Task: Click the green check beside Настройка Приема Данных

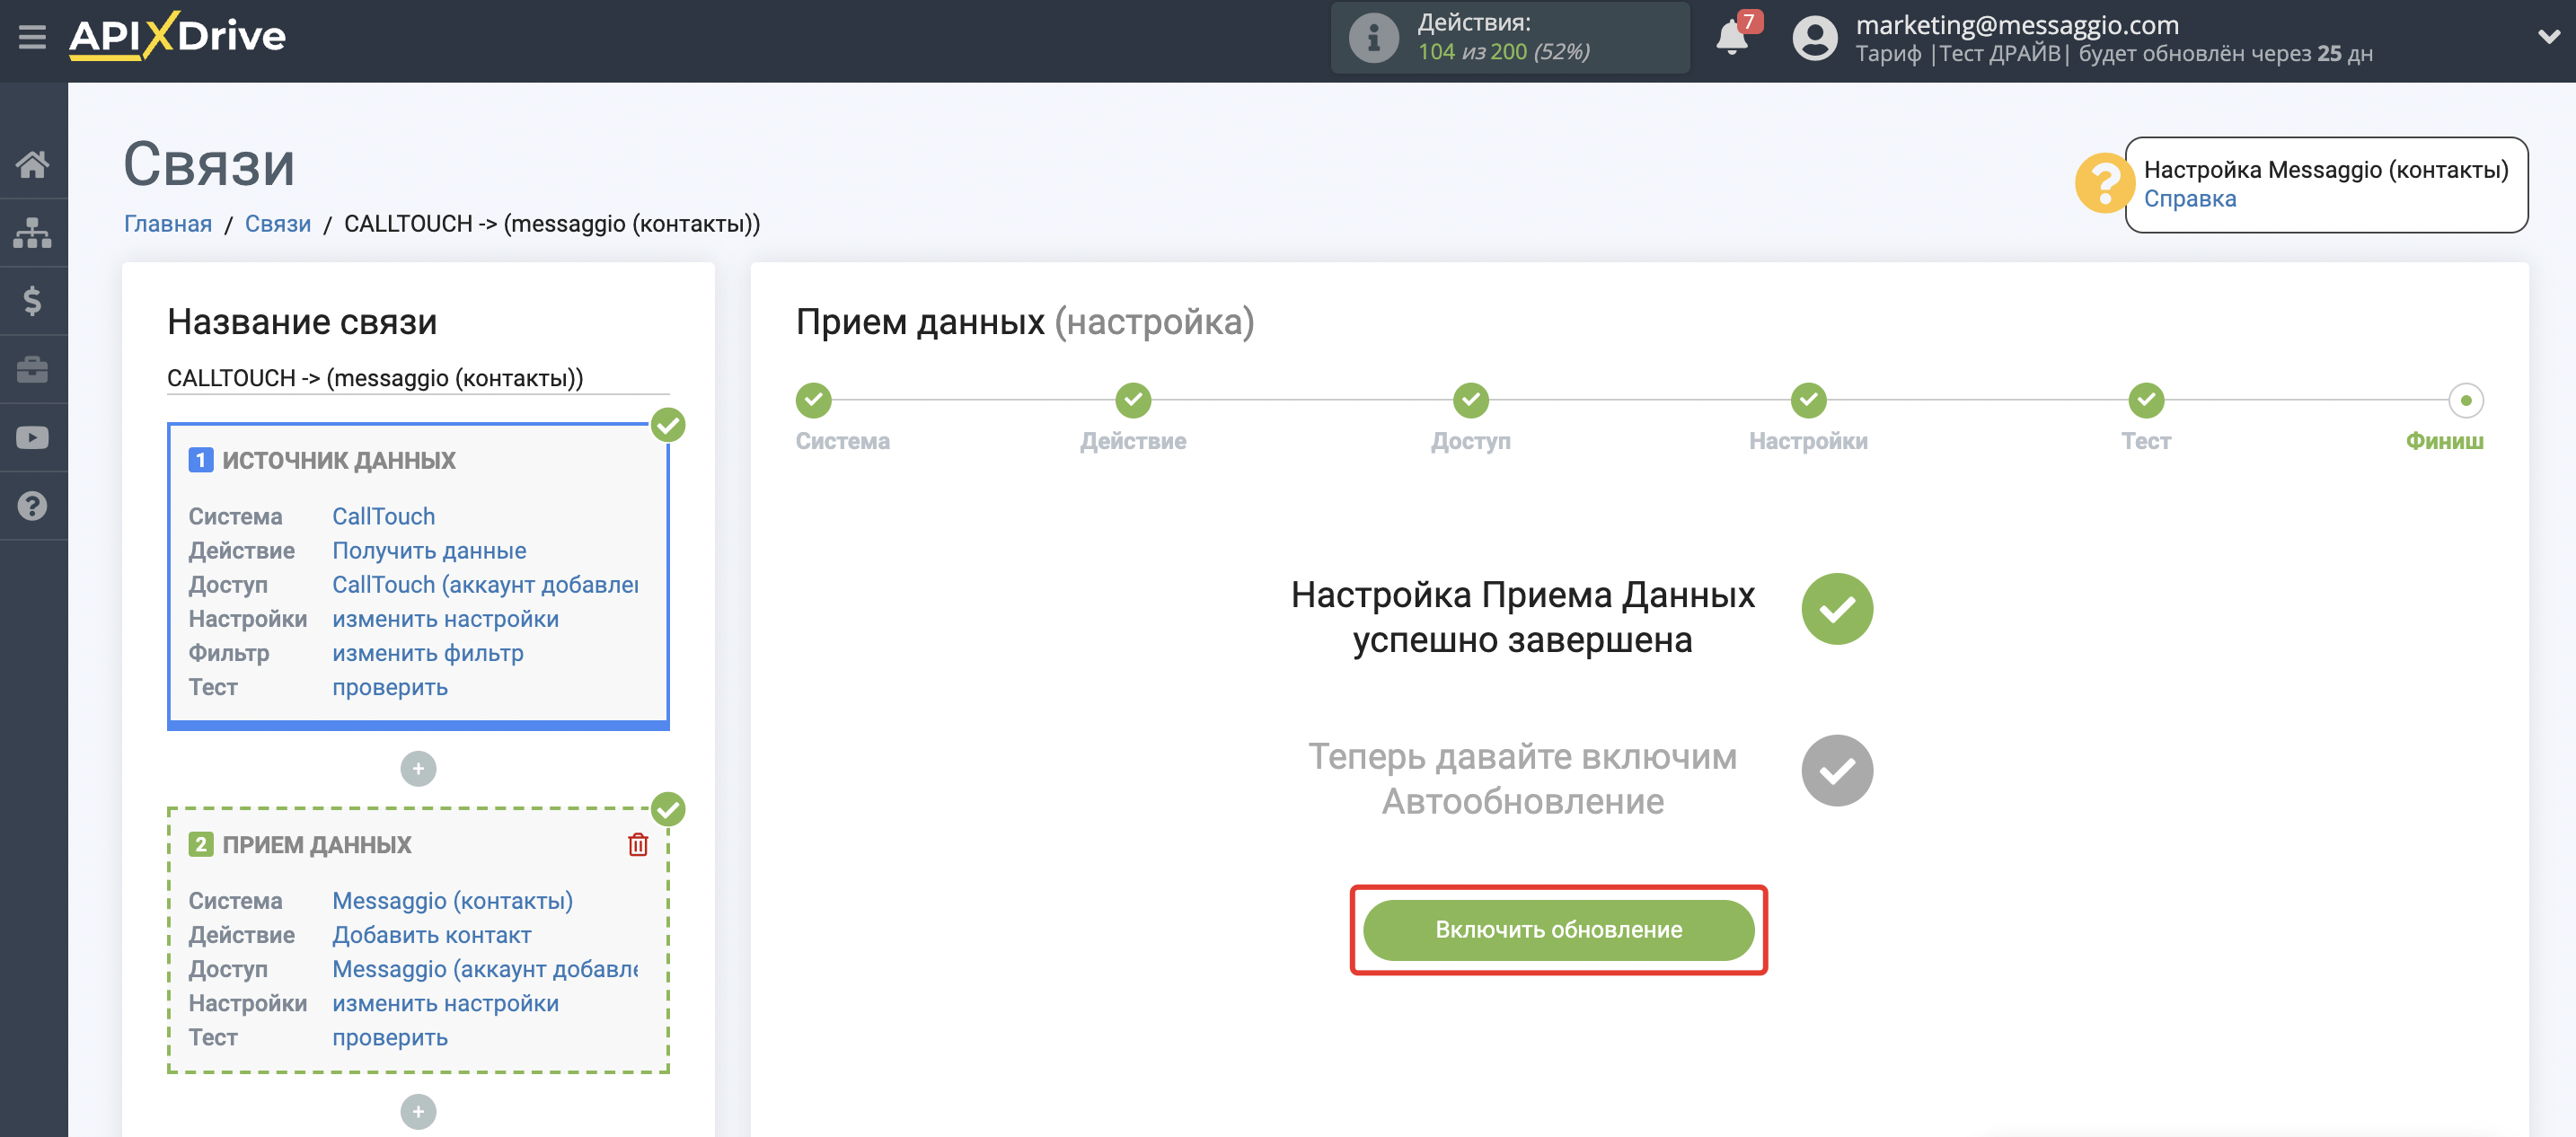Action: [x=1836, y=608]
